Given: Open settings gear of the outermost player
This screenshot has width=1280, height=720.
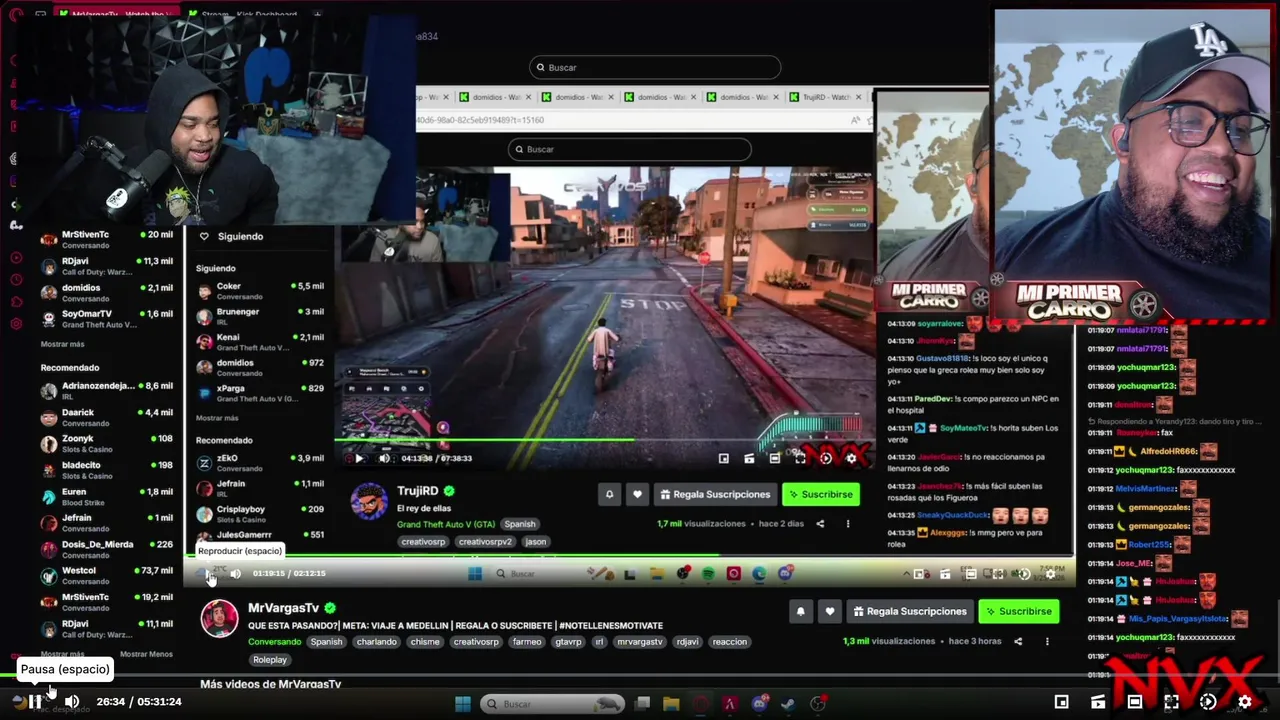Looking at the screenshot, I should (x=1245, y=702).
